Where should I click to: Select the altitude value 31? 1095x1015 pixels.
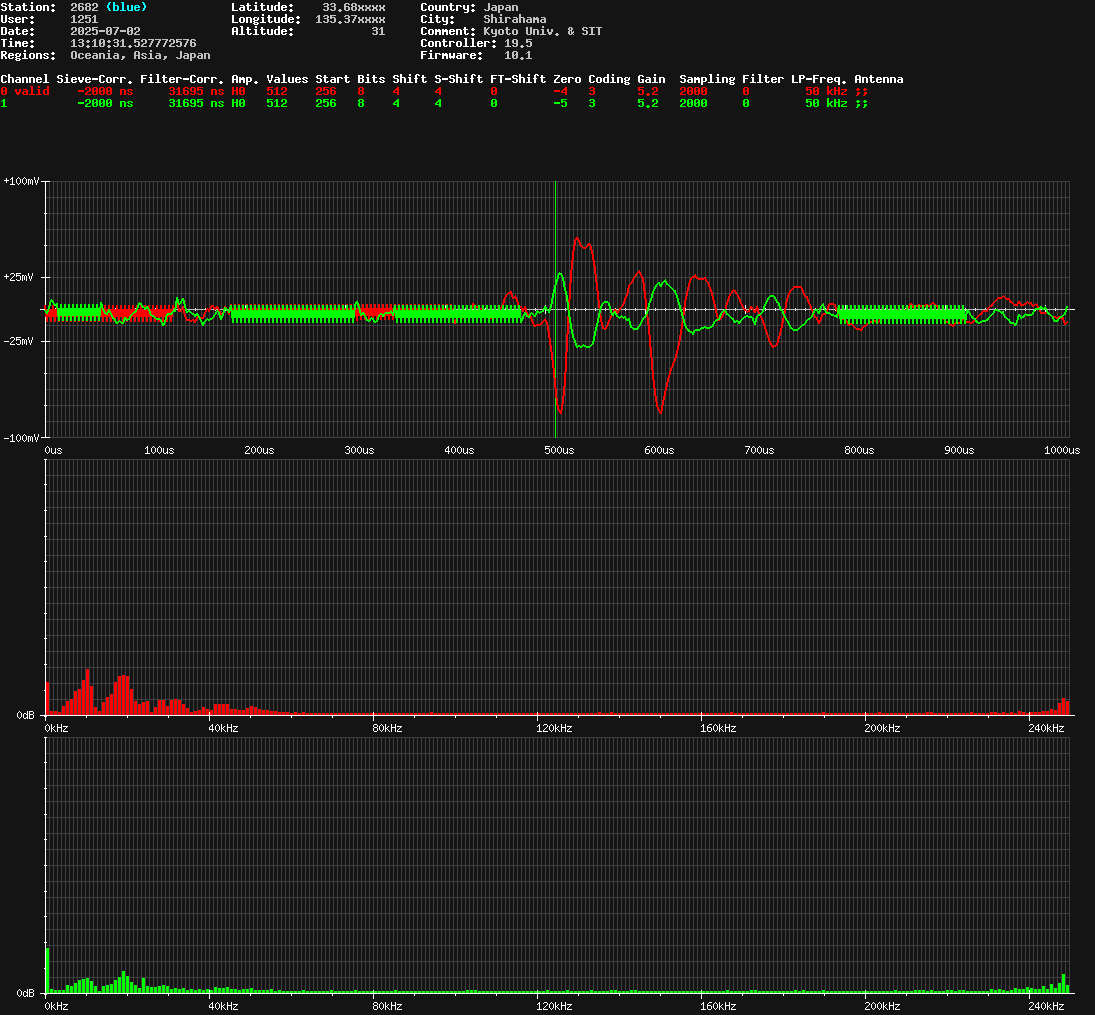[378, 31]
